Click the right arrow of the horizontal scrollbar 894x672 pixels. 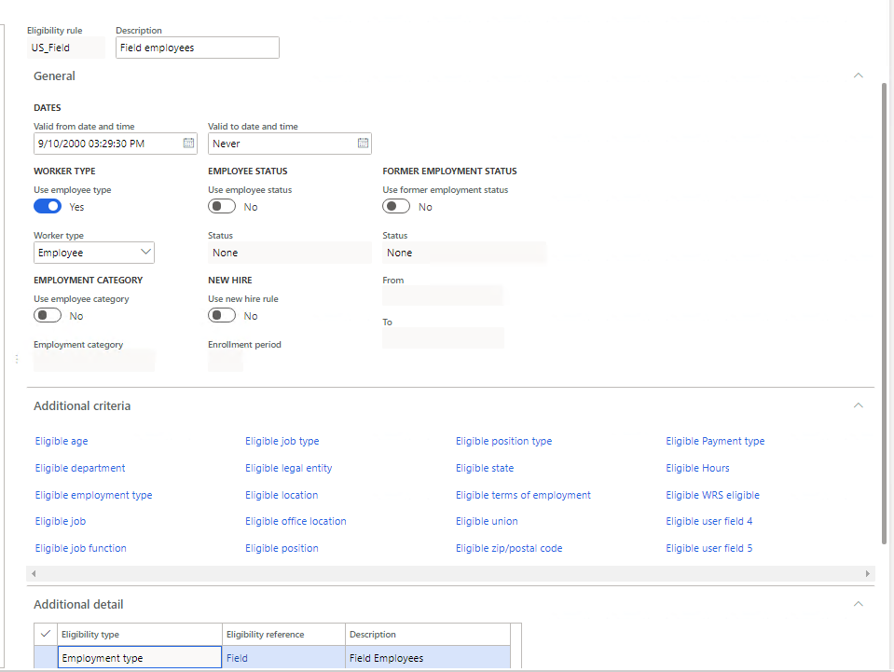click(867, 574)
